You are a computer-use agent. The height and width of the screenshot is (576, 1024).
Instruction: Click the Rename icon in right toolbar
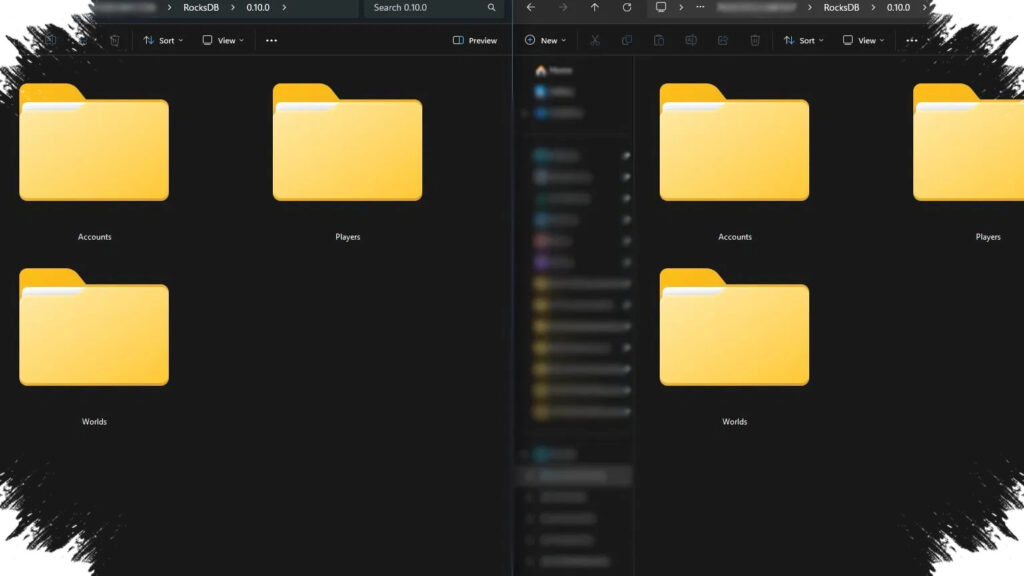[x=691, y=40]
